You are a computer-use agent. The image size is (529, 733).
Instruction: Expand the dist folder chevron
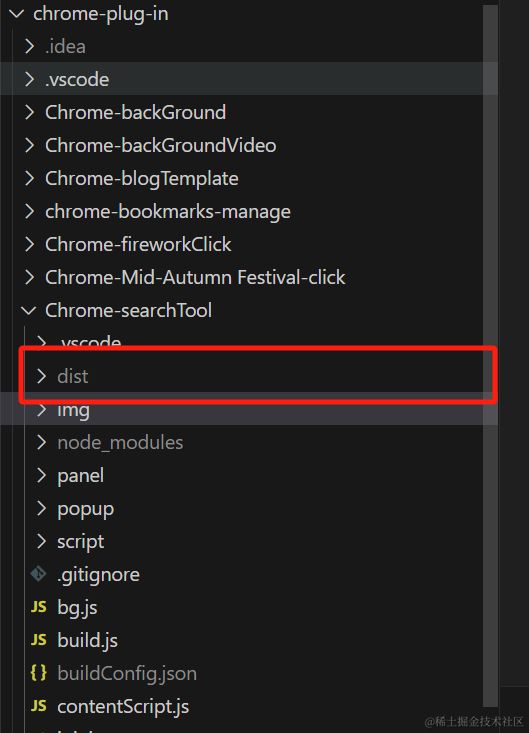click(41, 376)
